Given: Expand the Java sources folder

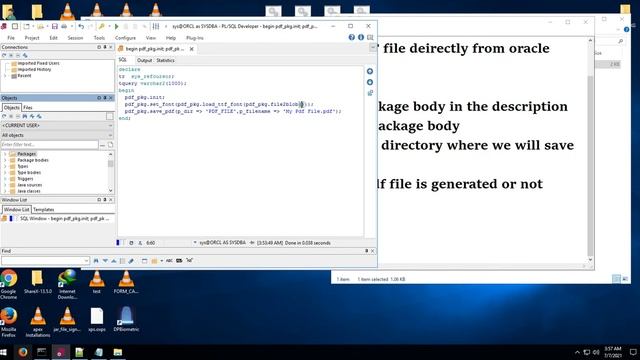Looking at the screenshot, I should click(5, 185).
